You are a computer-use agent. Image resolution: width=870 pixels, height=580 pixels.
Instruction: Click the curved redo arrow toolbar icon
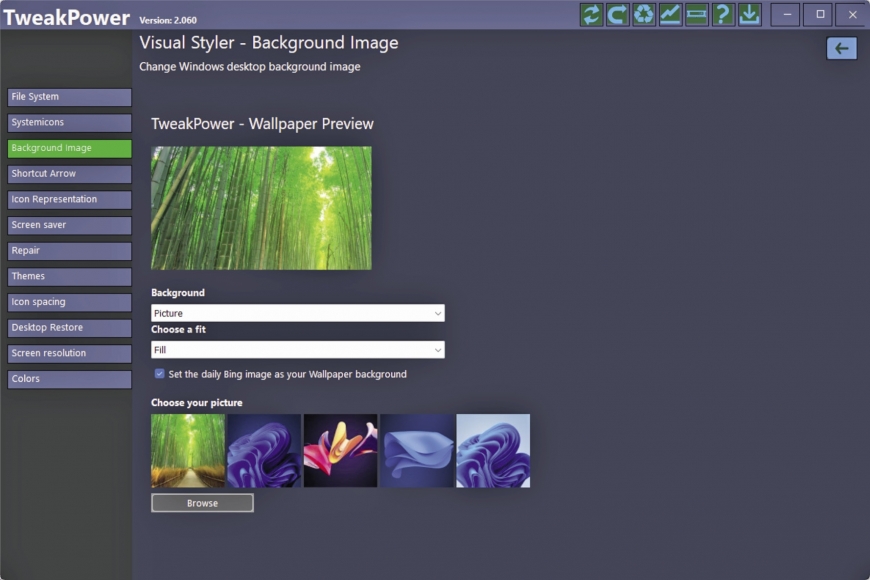[x=618, y=14]
